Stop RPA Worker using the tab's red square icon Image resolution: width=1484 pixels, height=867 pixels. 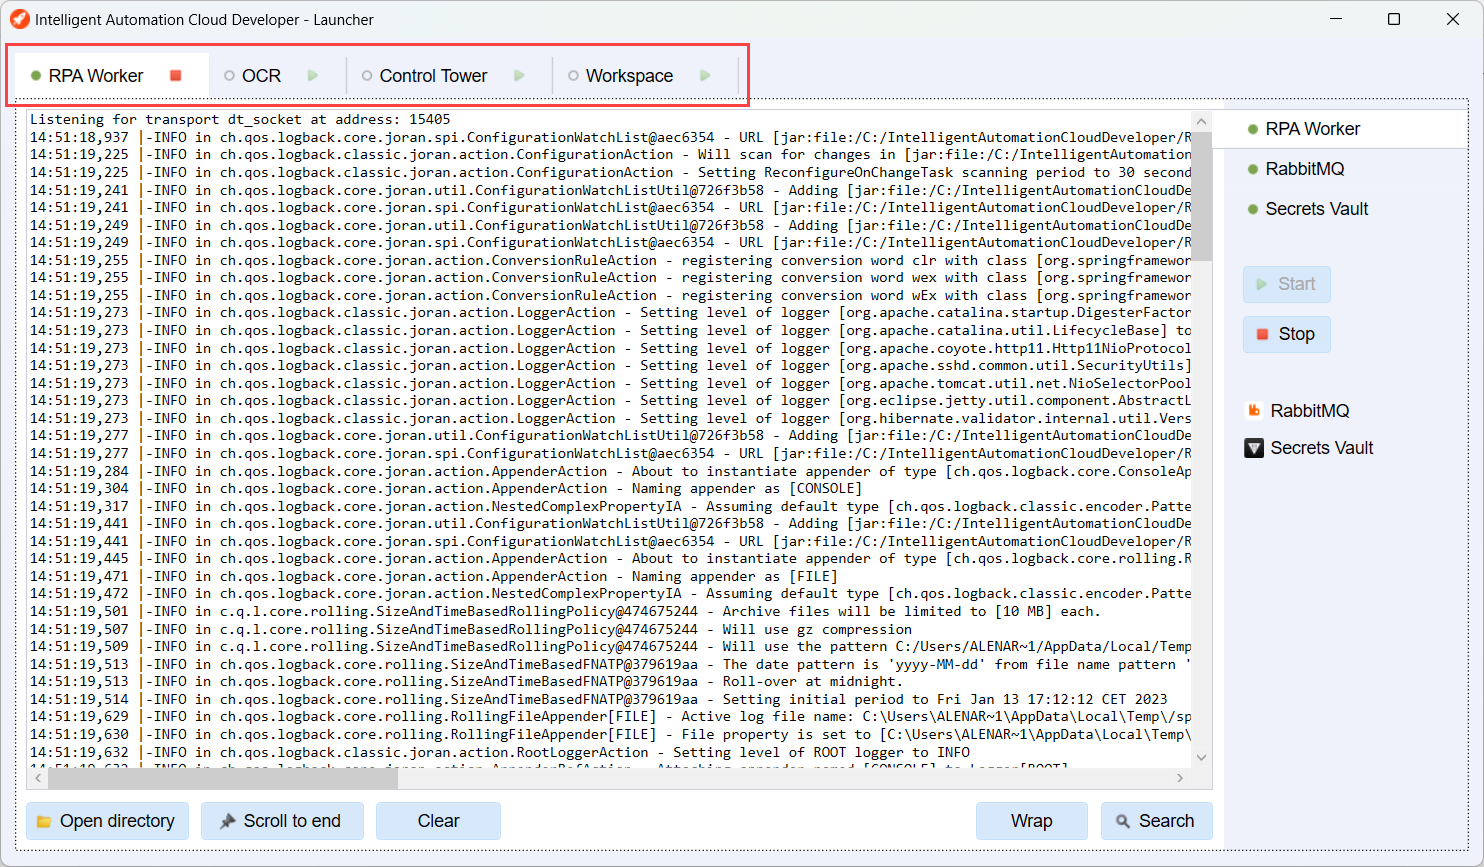pos(176,76)
